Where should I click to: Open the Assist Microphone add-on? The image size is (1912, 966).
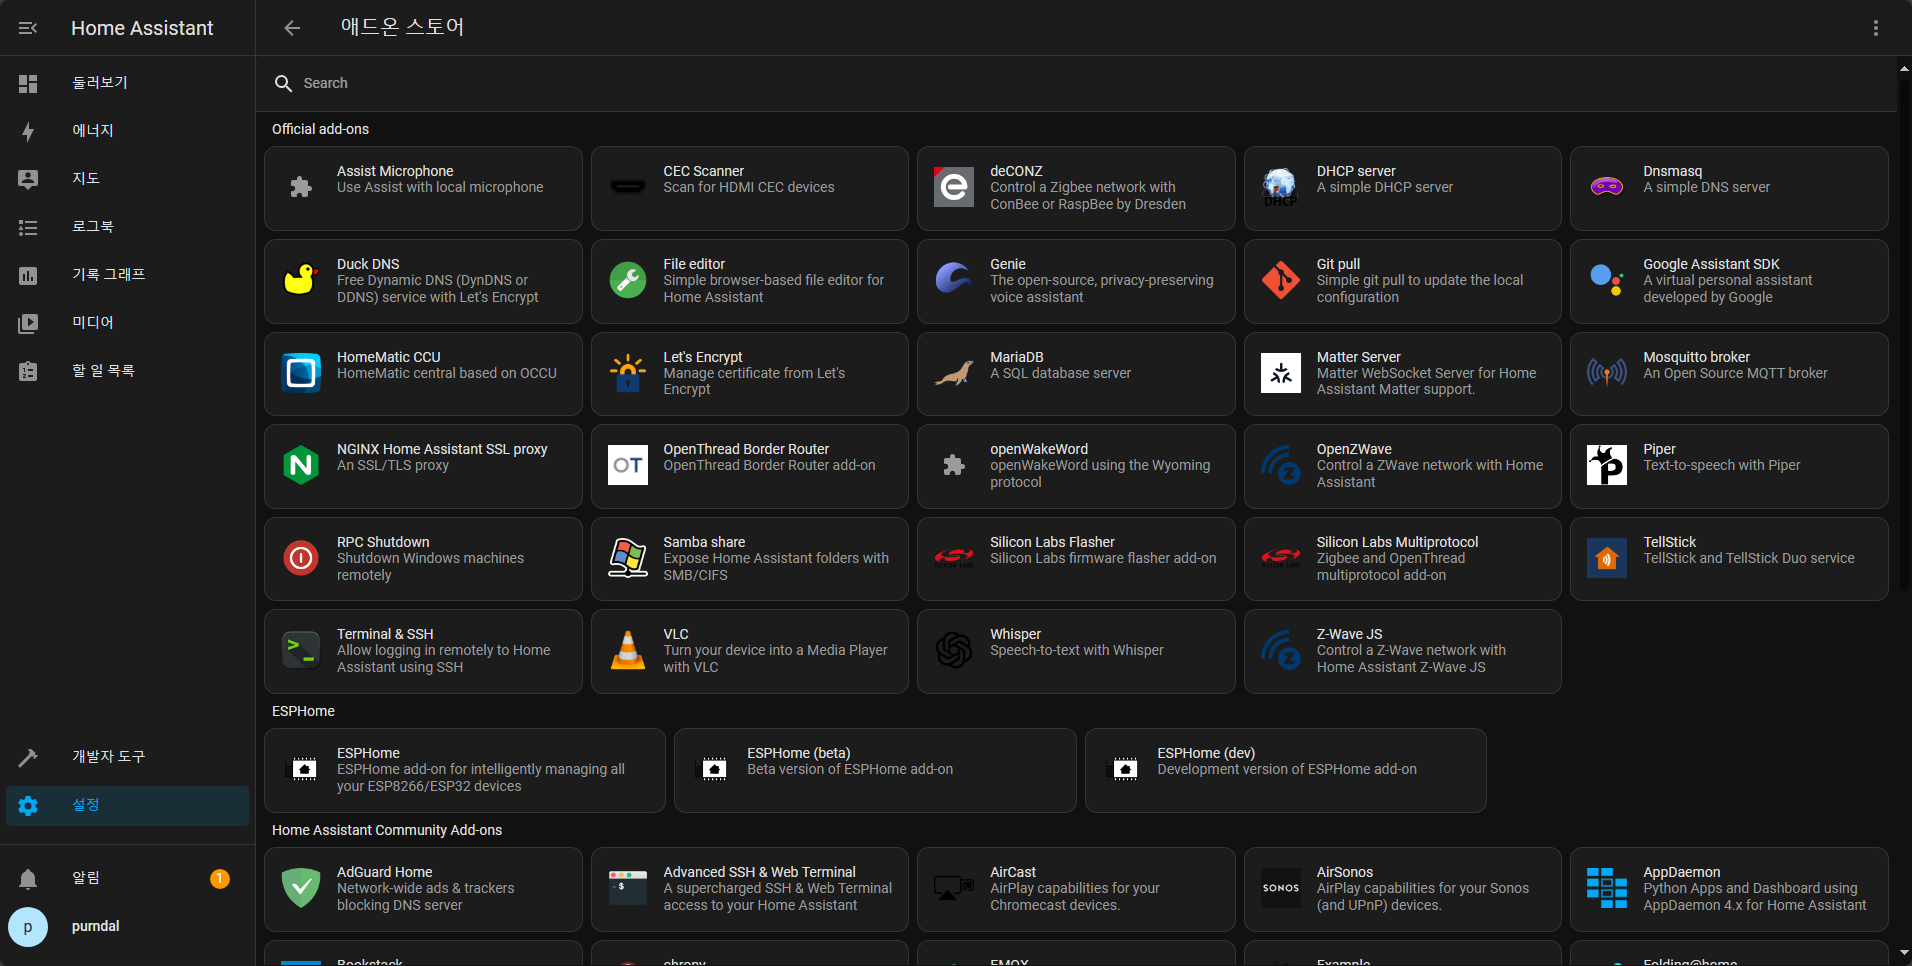[423, 188]
